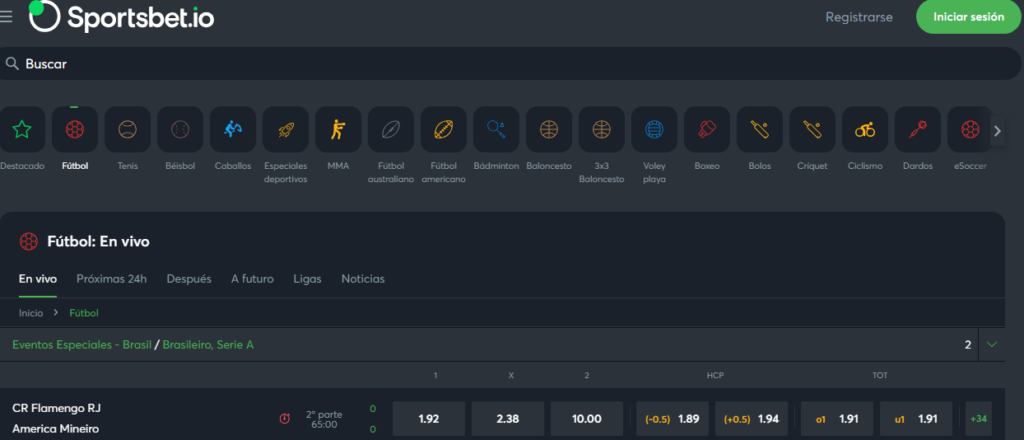Click the Buscar search field
This screenshot has height=440, width=1024.
[x=500, y=64]
